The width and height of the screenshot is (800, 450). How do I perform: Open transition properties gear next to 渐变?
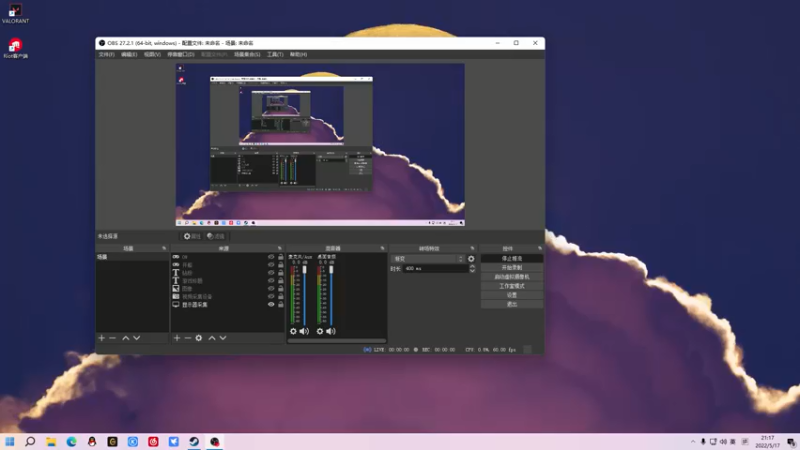[x=471, y=259]
